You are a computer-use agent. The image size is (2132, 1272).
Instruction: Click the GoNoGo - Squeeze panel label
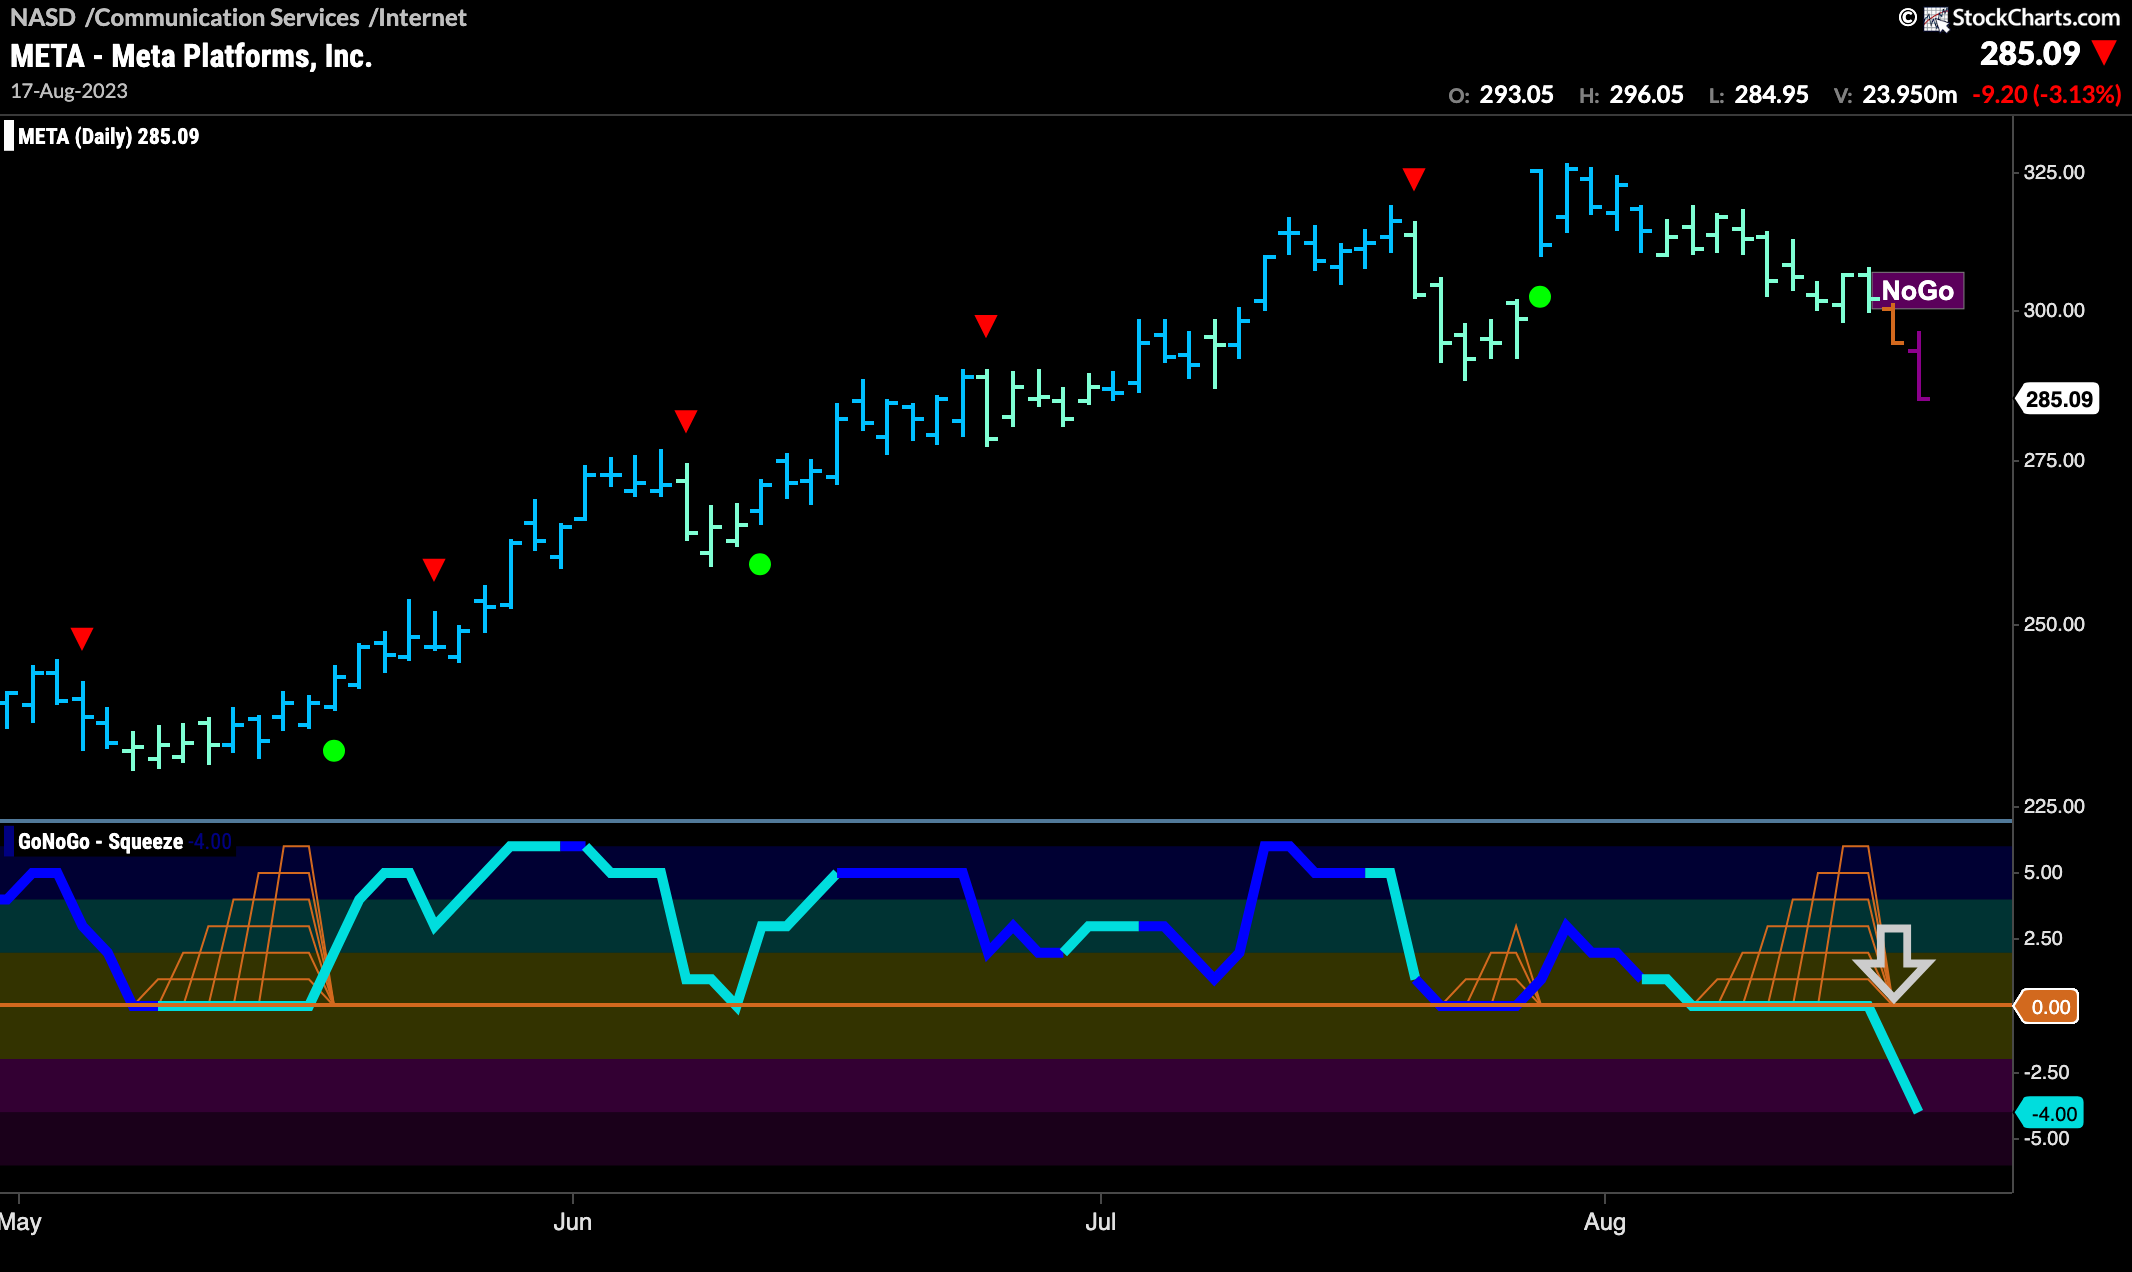coord(100,841)
